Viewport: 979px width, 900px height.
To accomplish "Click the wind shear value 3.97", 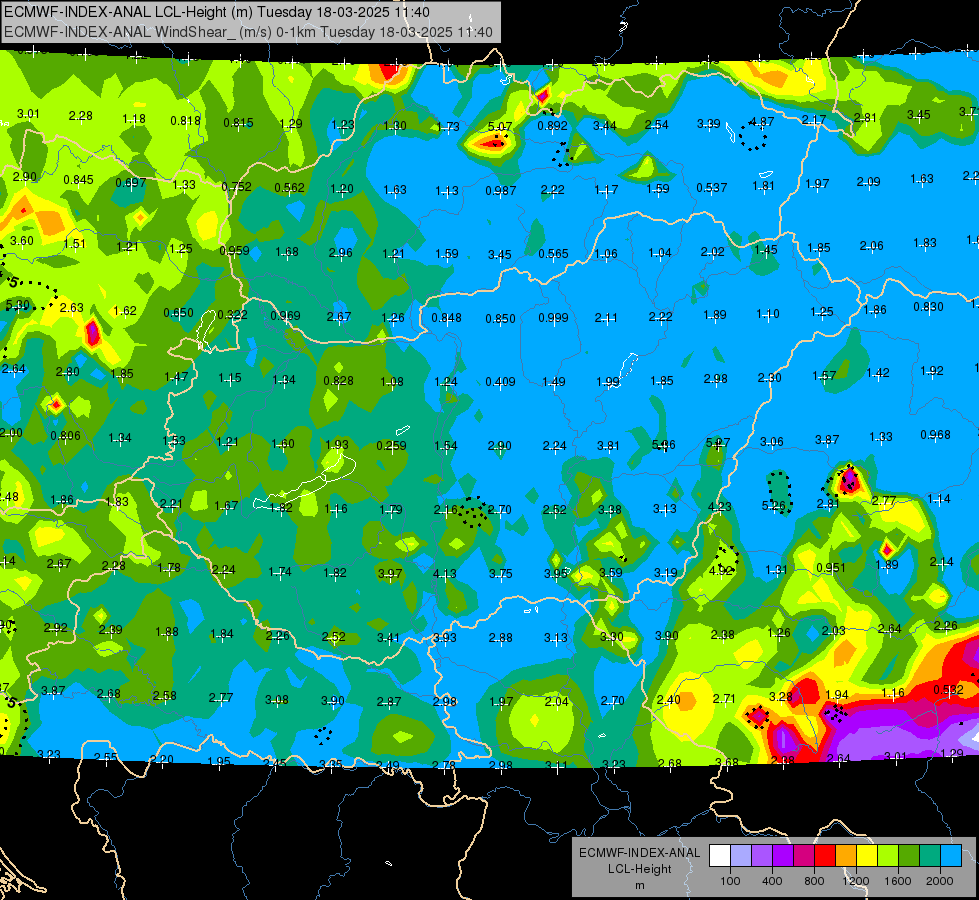I will click(x=390, y=573).
